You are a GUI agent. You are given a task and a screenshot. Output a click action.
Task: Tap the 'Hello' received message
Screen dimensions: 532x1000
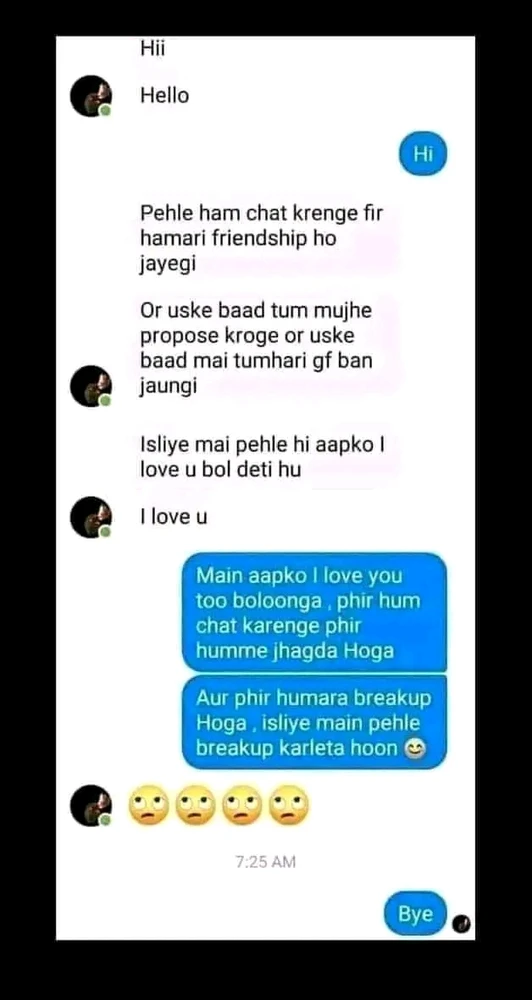(165, 96)
